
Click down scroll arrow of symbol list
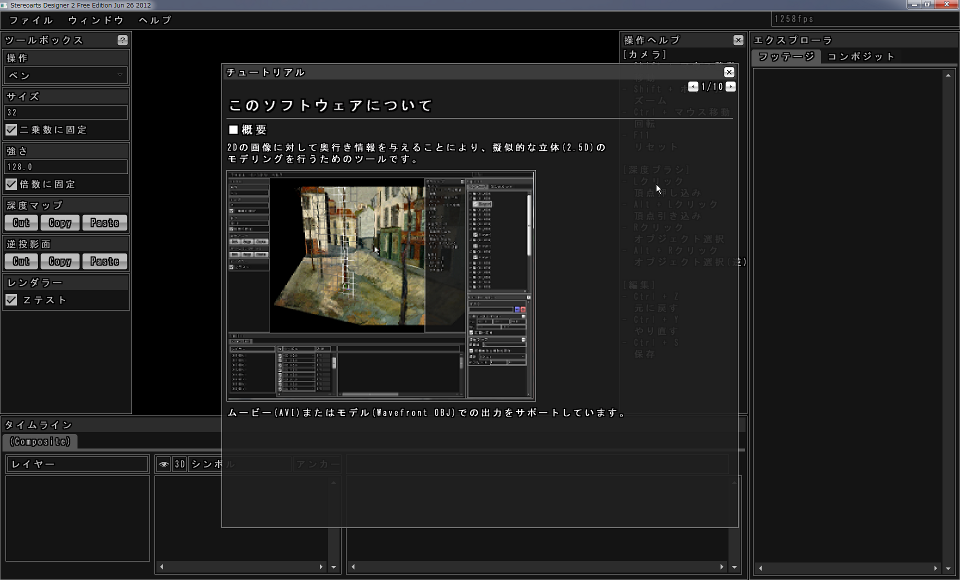334,567
